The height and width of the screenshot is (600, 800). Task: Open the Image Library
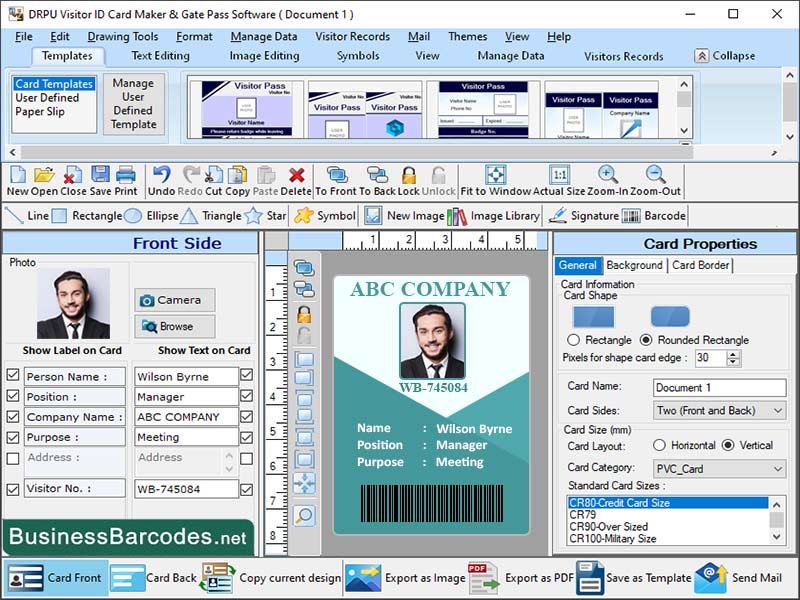coord(493,215)
